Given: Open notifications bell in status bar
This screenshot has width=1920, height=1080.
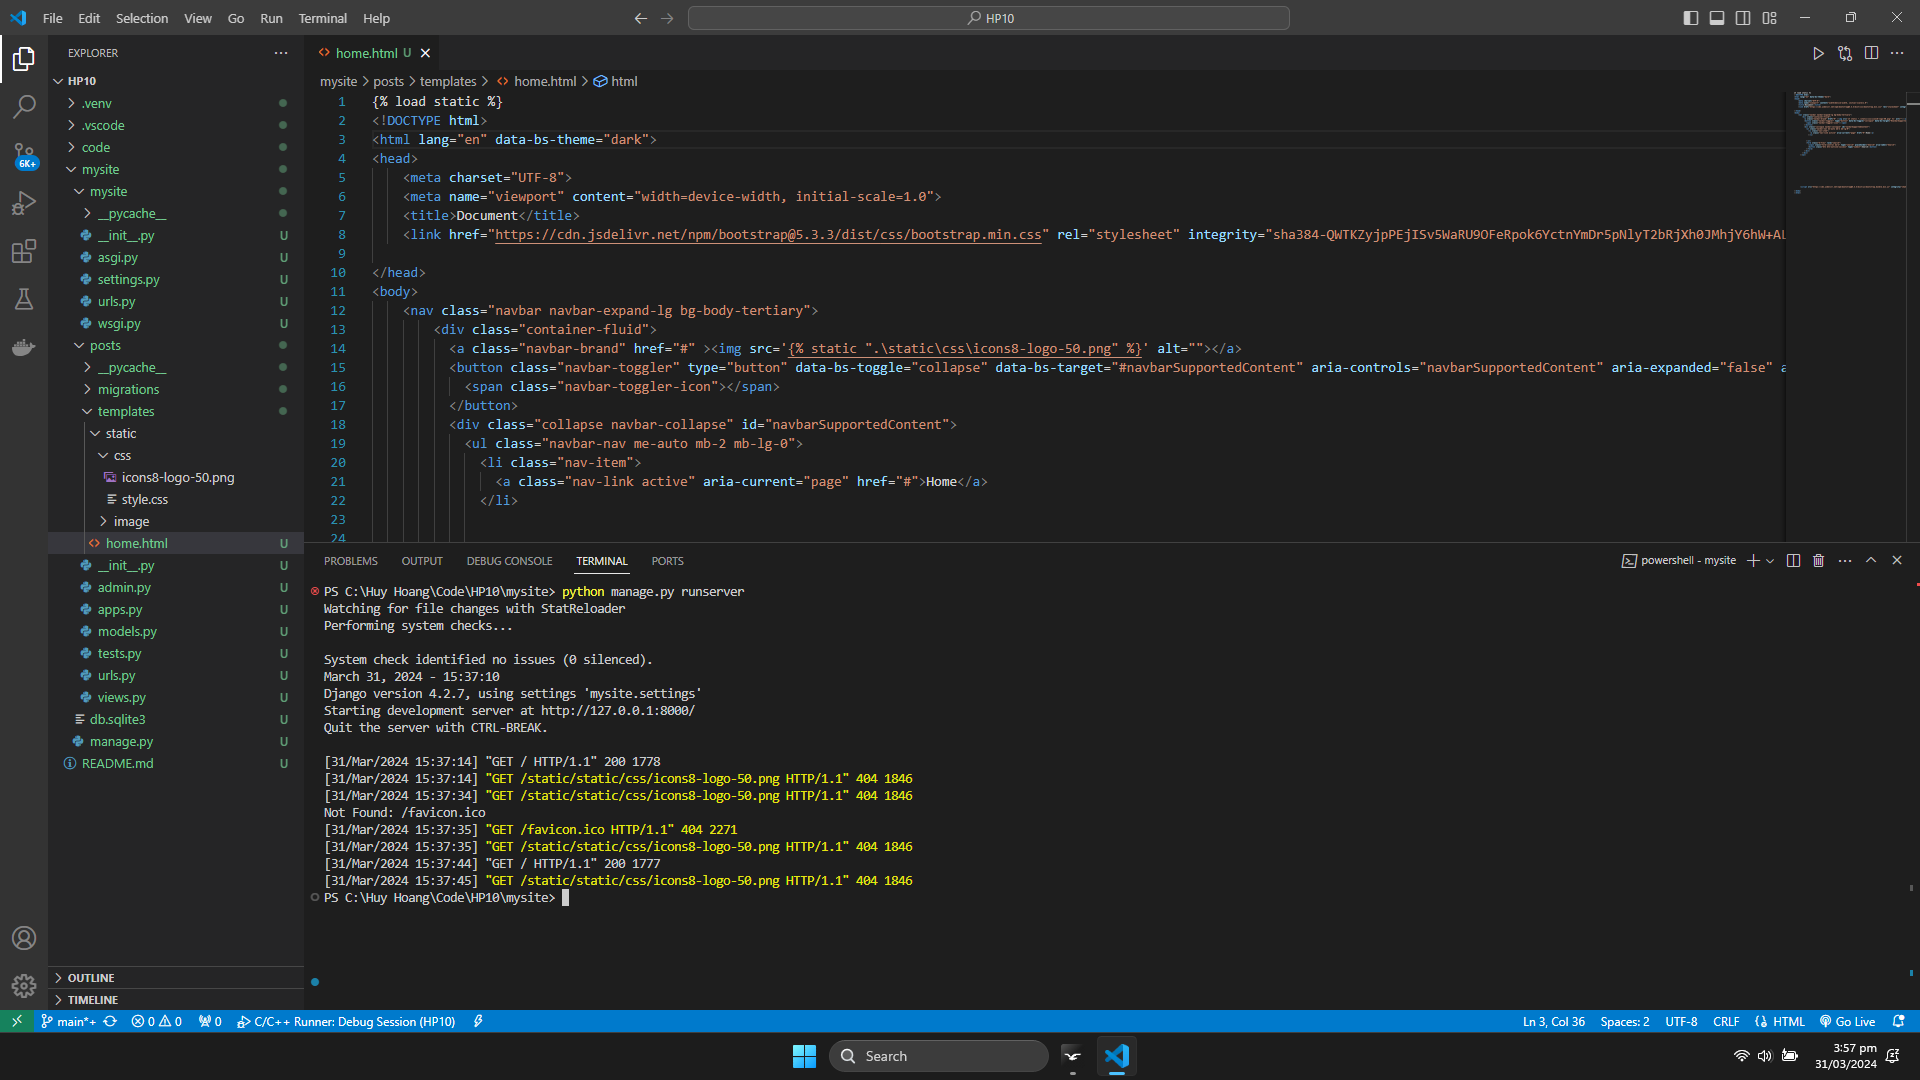Looking at the screenshot, I should (x=1899, y=1021).
